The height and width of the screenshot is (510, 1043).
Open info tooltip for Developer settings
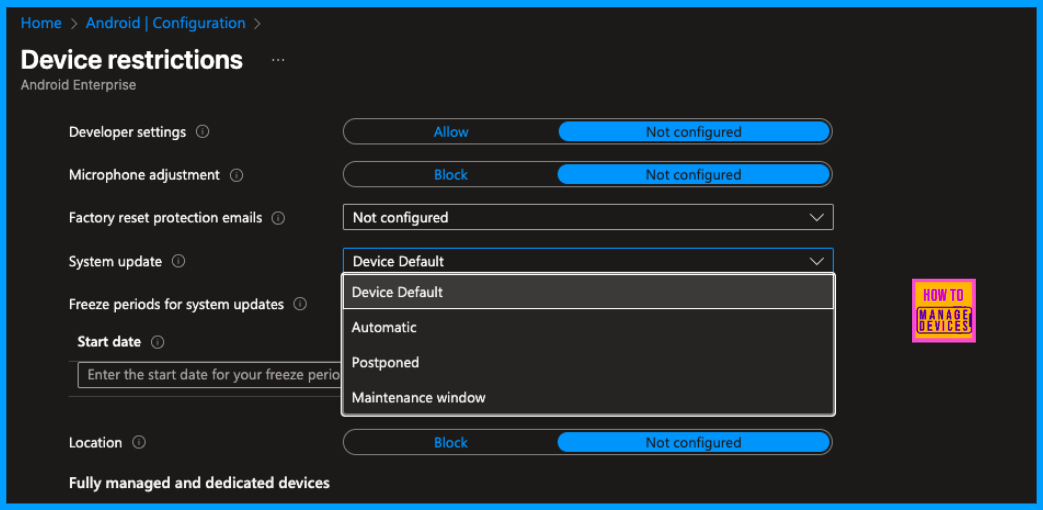(203, 132)
